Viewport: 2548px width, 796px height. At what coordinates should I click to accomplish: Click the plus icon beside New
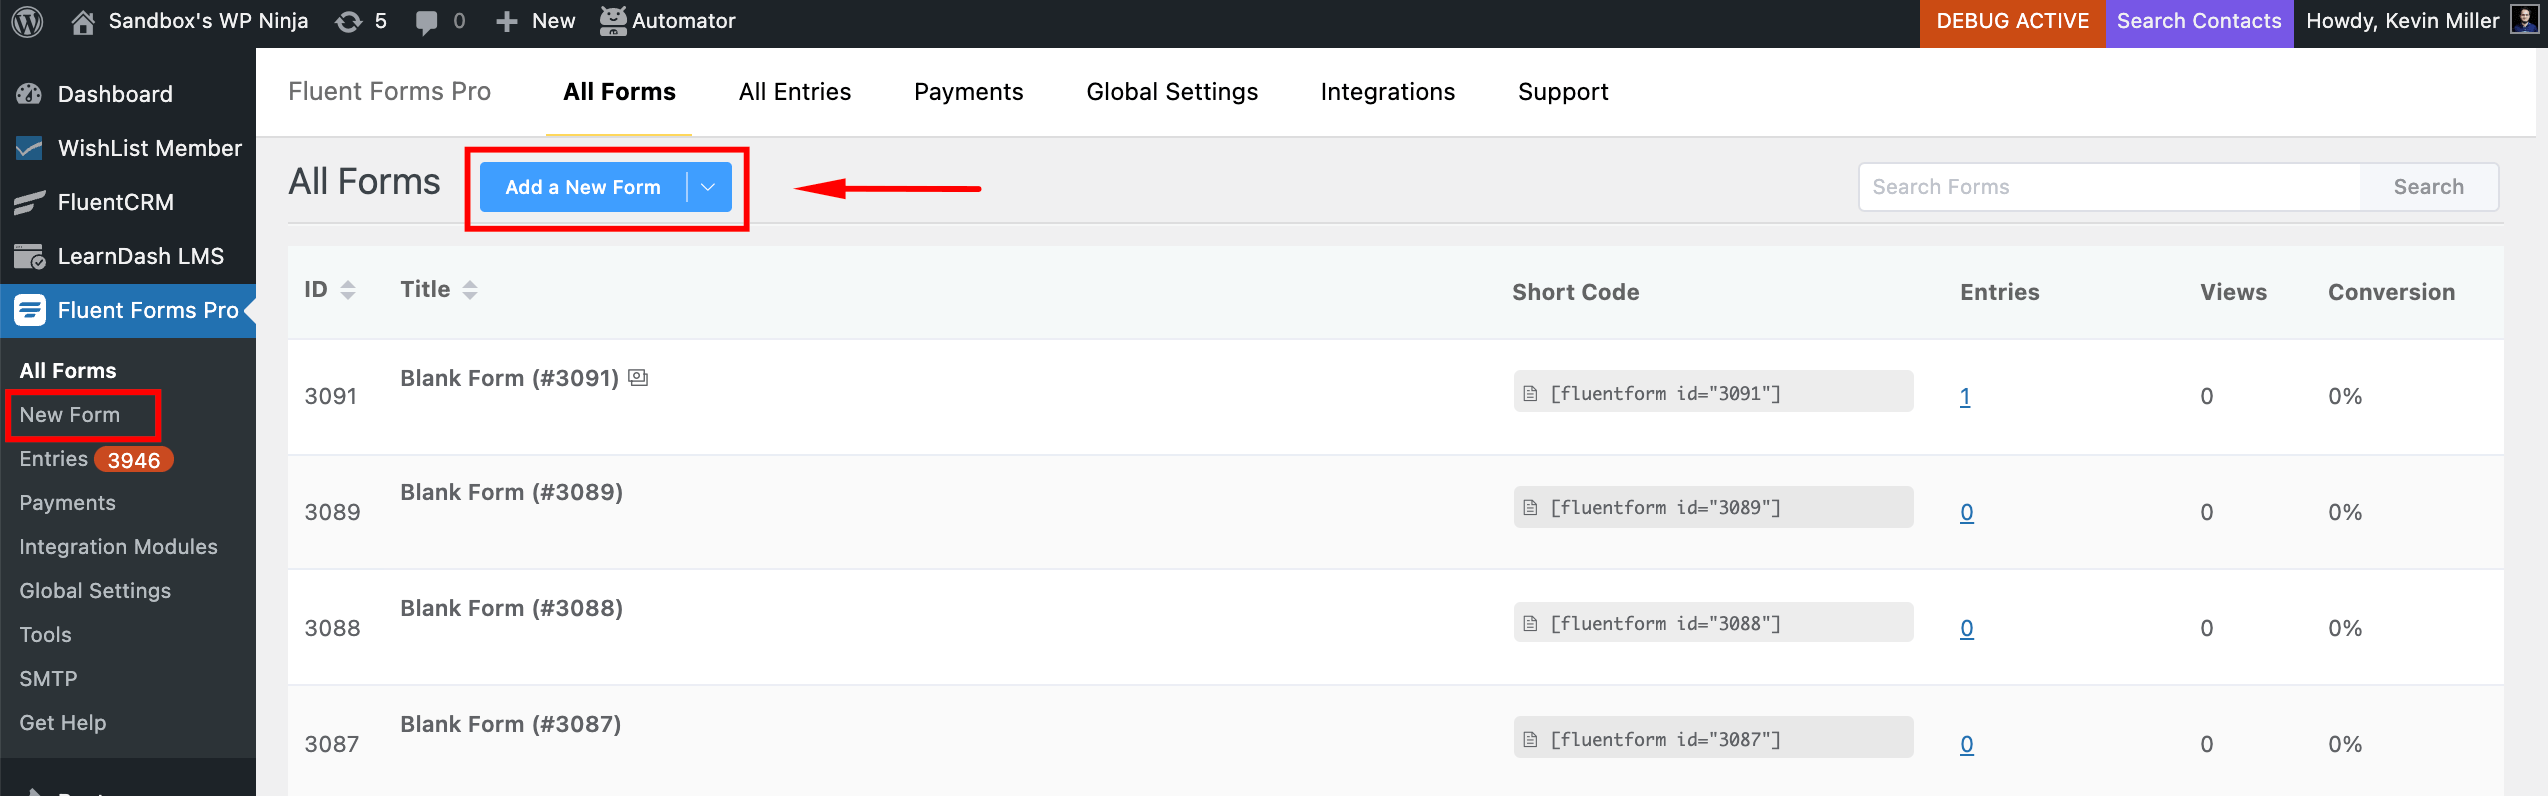(x=507, y=21)
